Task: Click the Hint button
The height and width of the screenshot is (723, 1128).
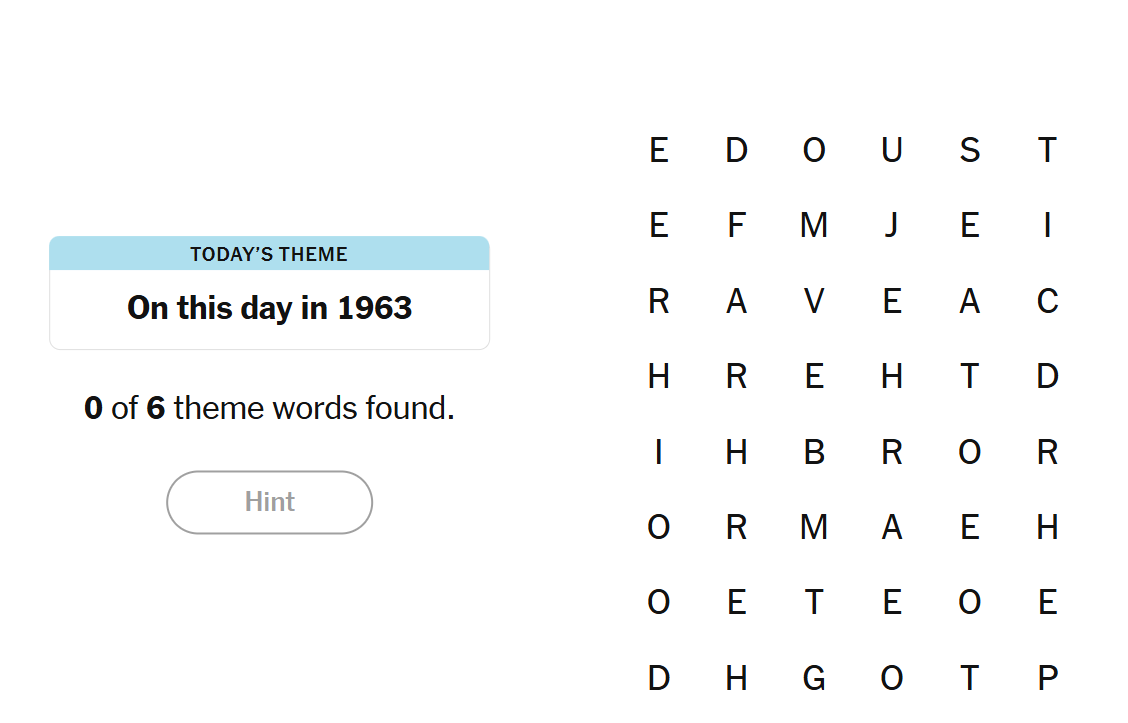Action: click(x=269, y=502)
